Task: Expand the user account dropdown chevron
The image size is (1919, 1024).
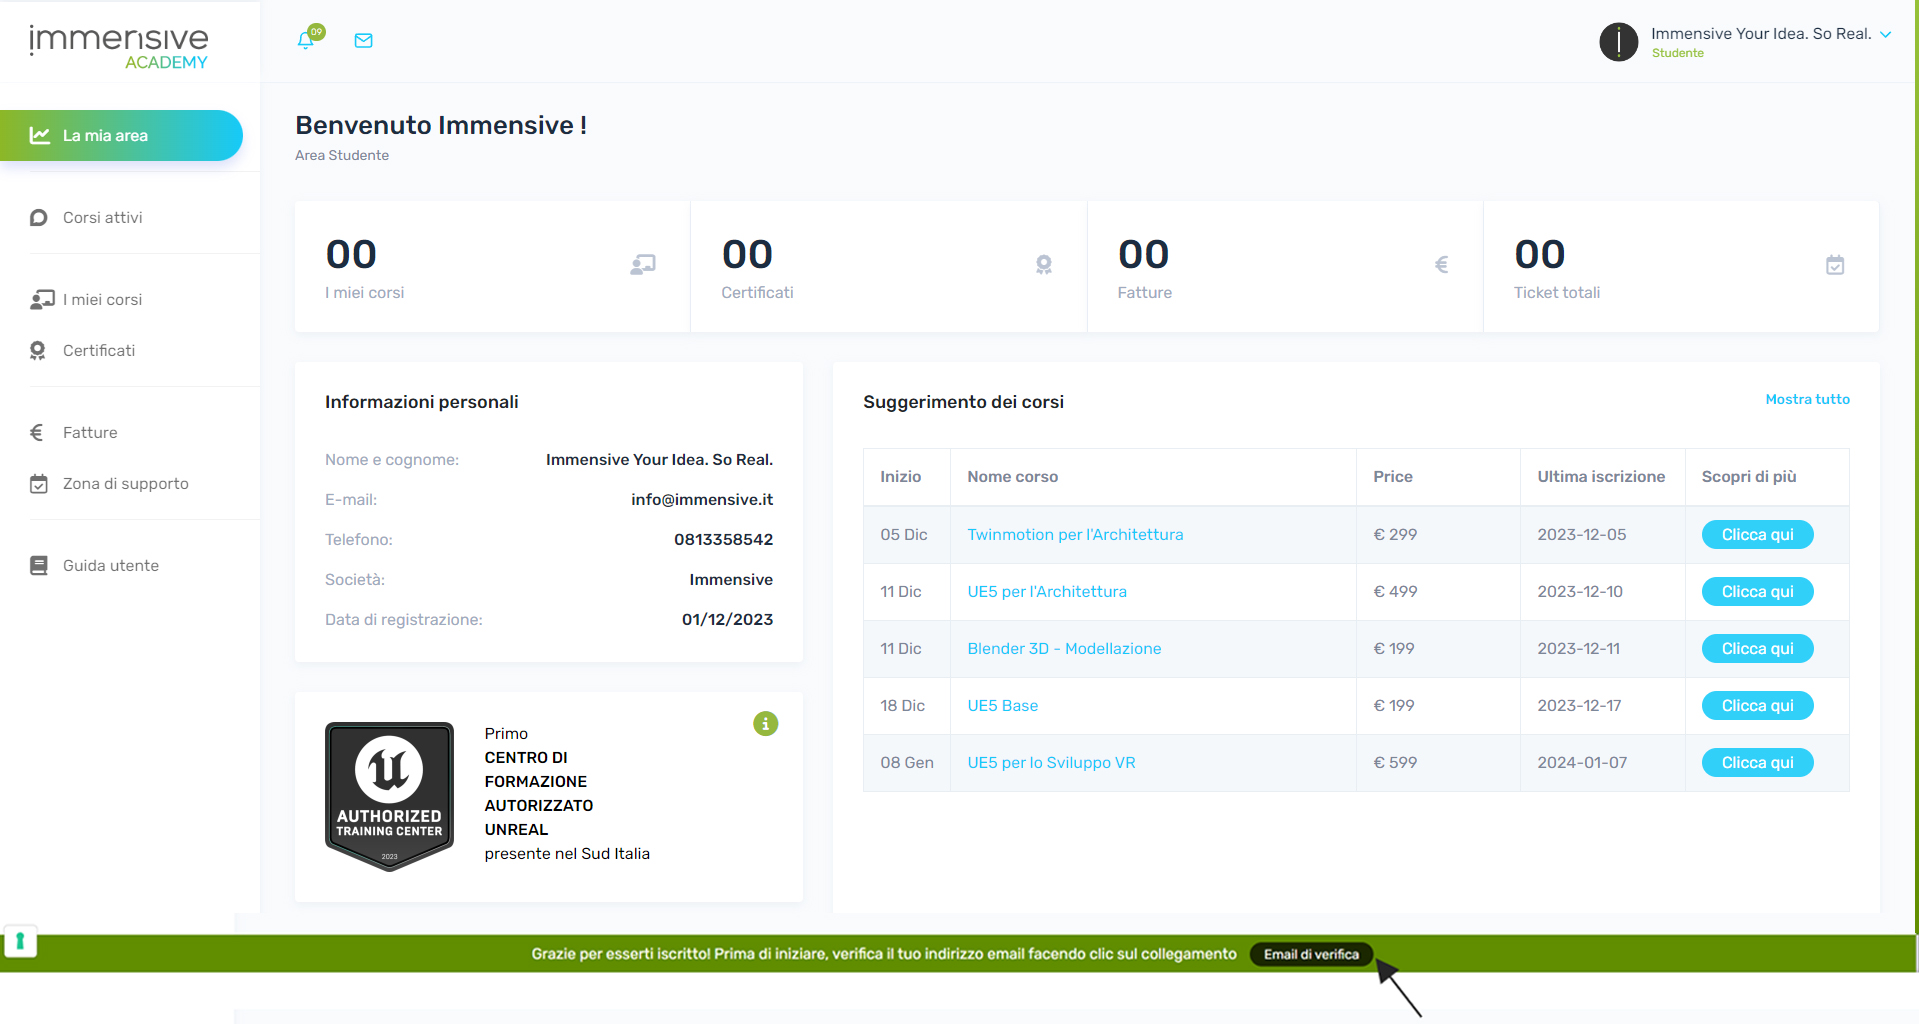Action: pyautogui.click(x=1886, y=34)
